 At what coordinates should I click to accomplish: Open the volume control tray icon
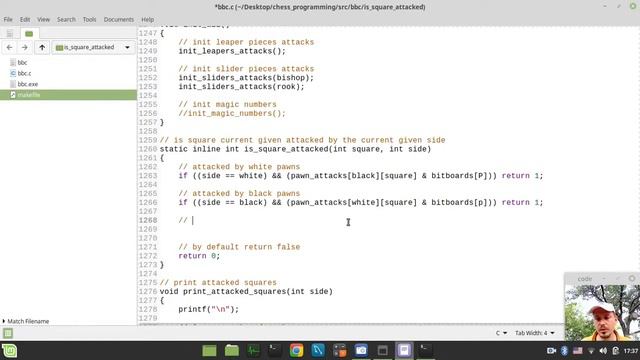pyautogui.click(x=603, y=351)
